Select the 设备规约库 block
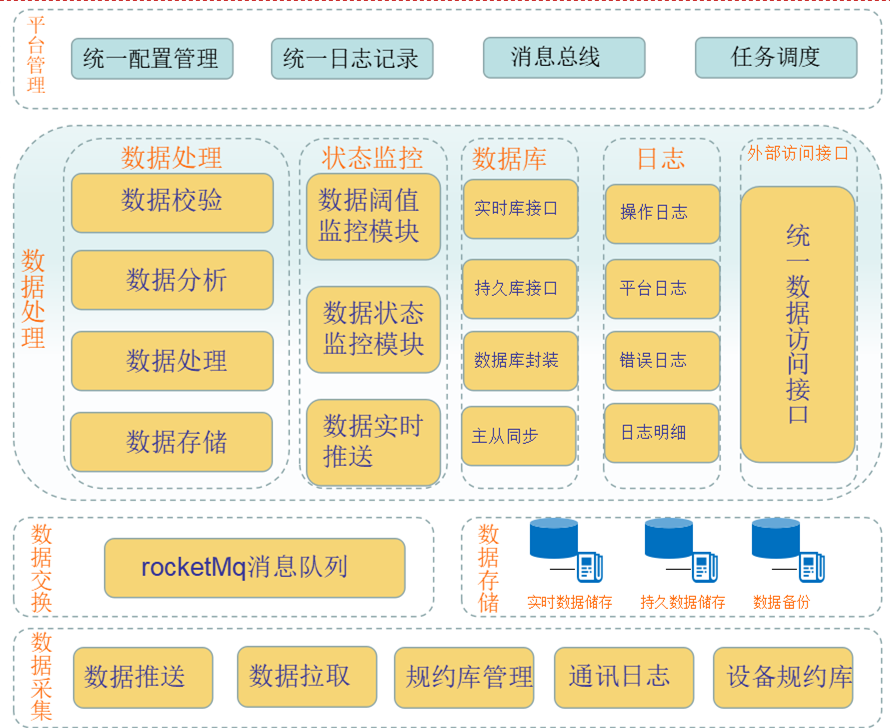This screenshot has width=890, height=728. coord(789,677)
